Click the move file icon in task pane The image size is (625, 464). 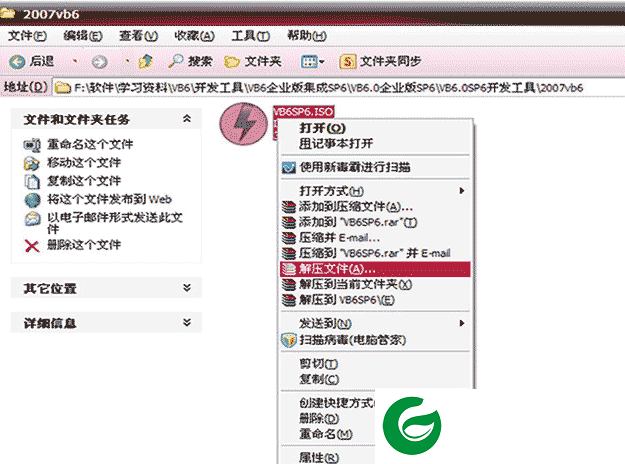click(32, 163)
